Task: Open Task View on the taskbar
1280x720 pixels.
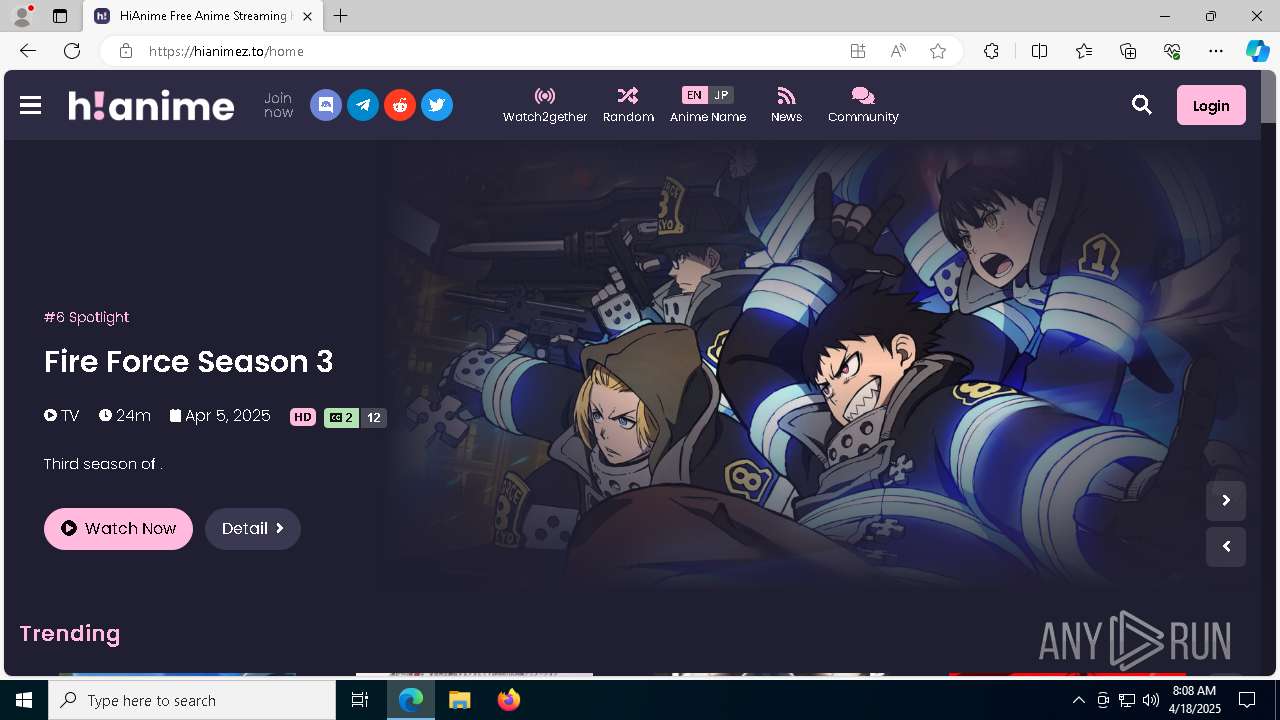Action: [360, 700]
